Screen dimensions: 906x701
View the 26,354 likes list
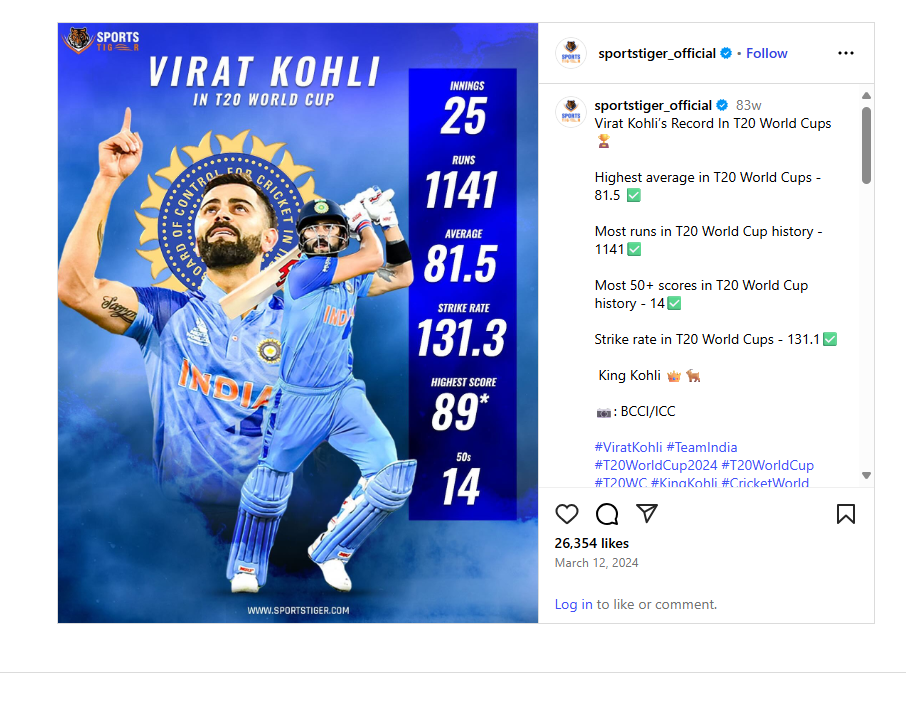[591, 543]
